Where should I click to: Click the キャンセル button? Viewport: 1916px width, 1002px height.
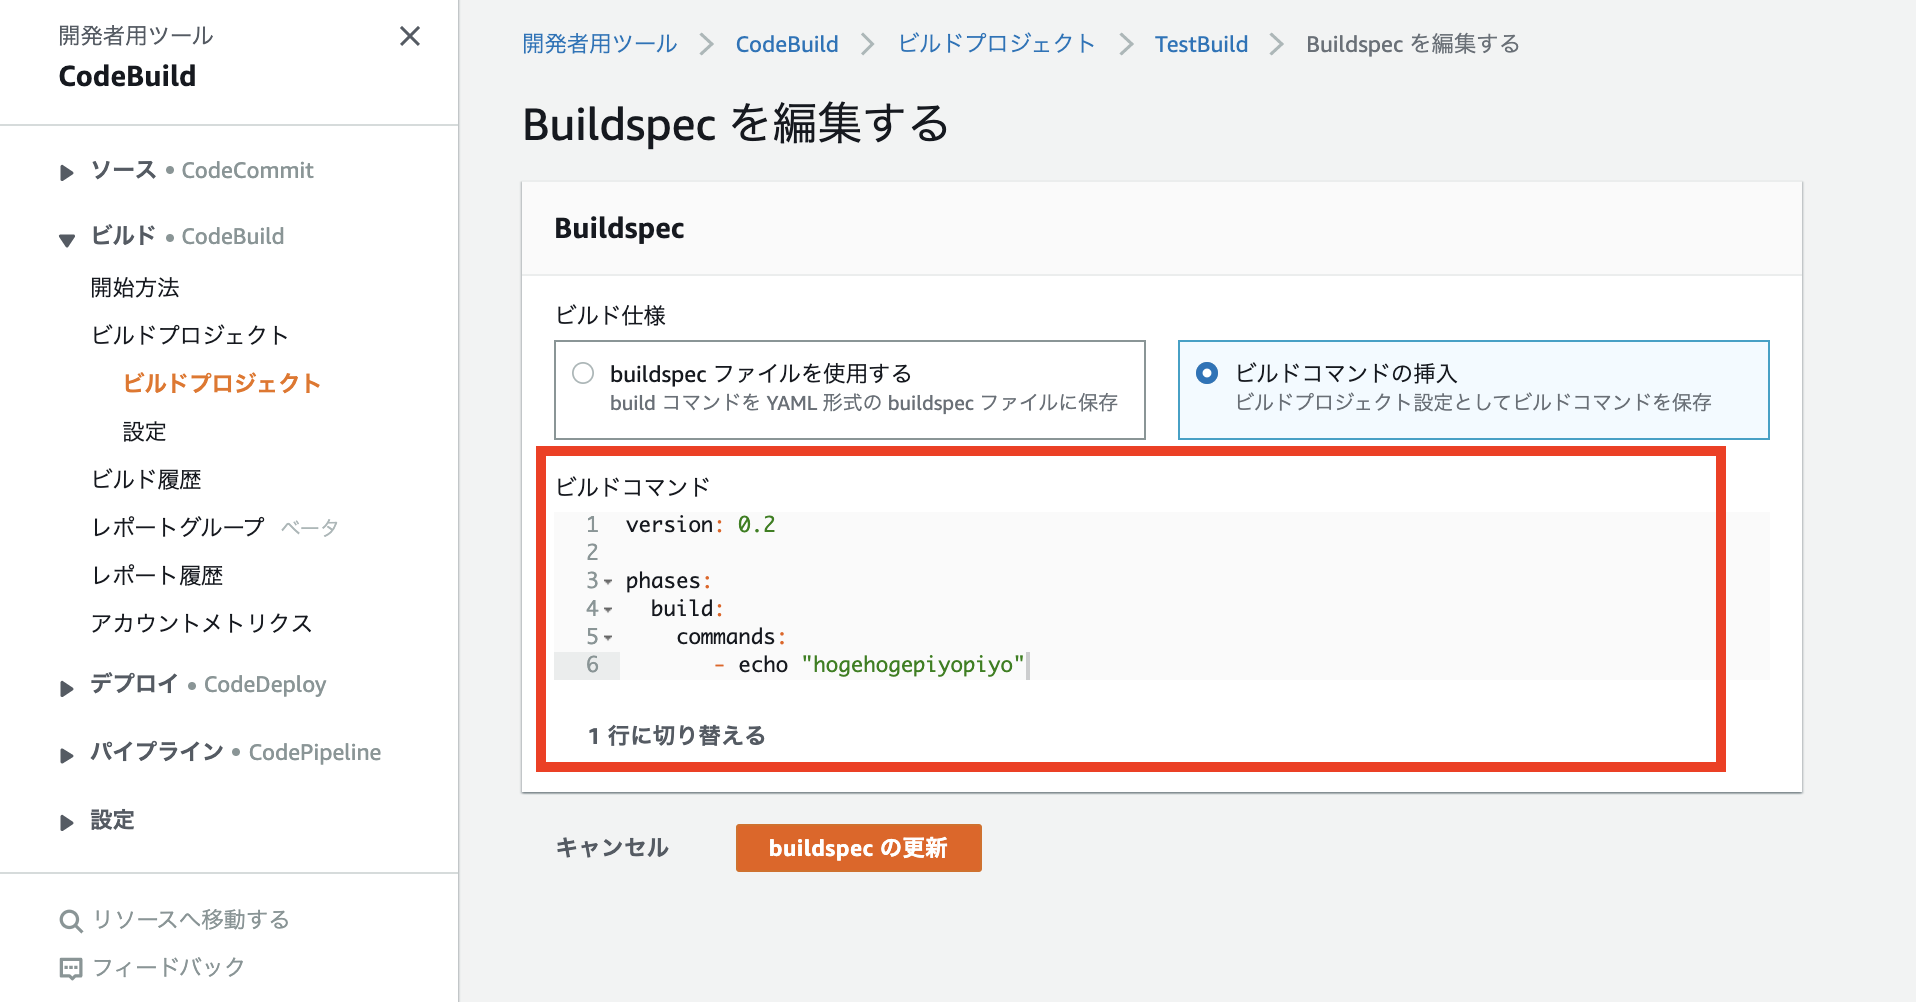(612, 848)
